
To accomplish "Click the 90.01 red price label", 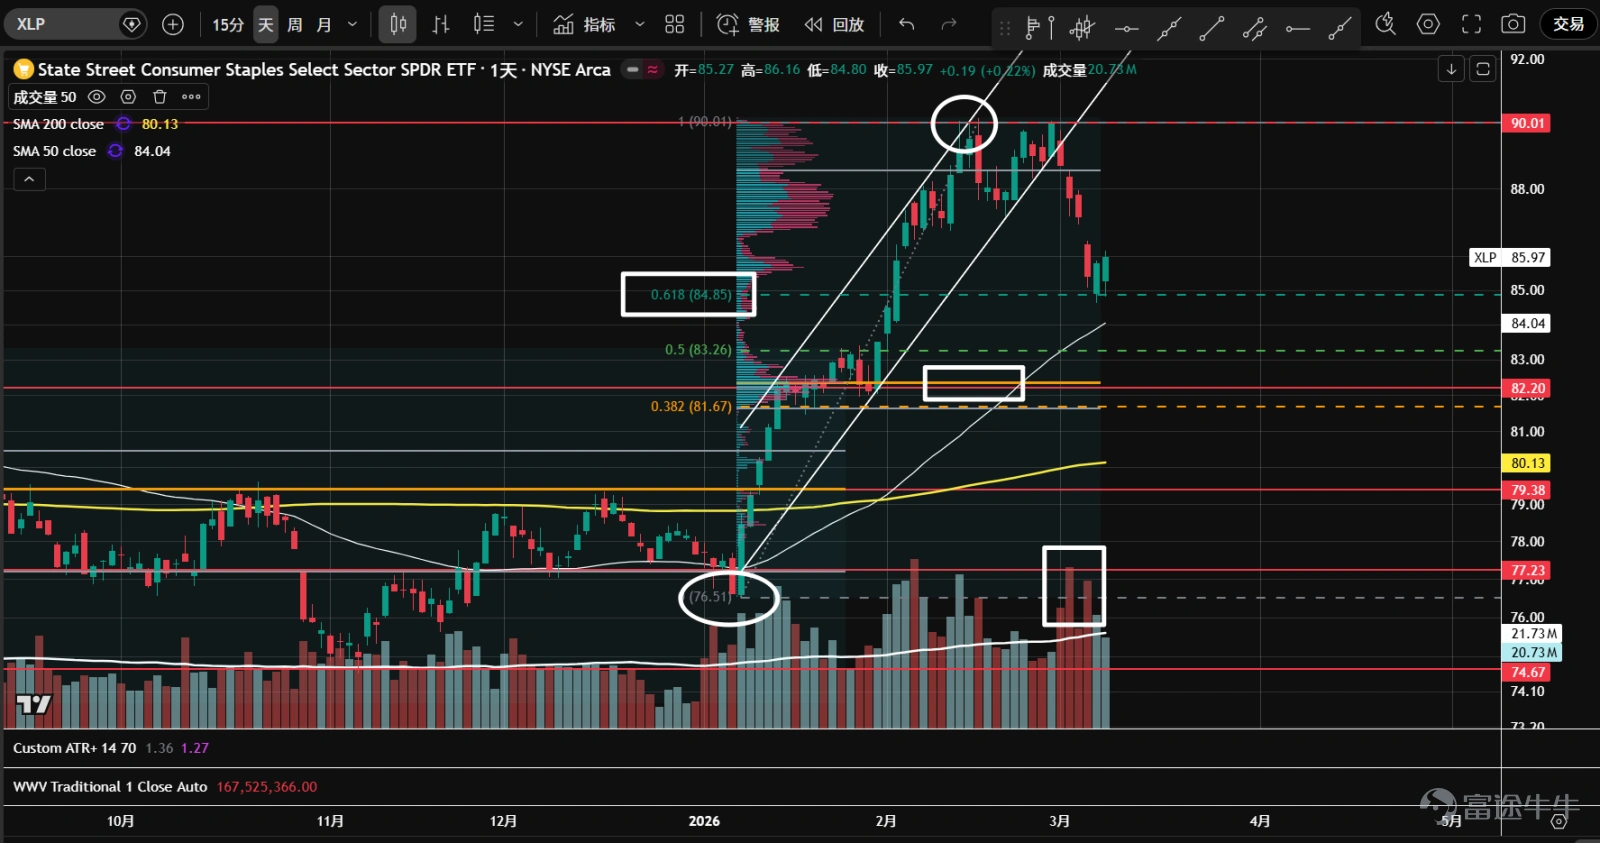I will (x=1527, y=123).
